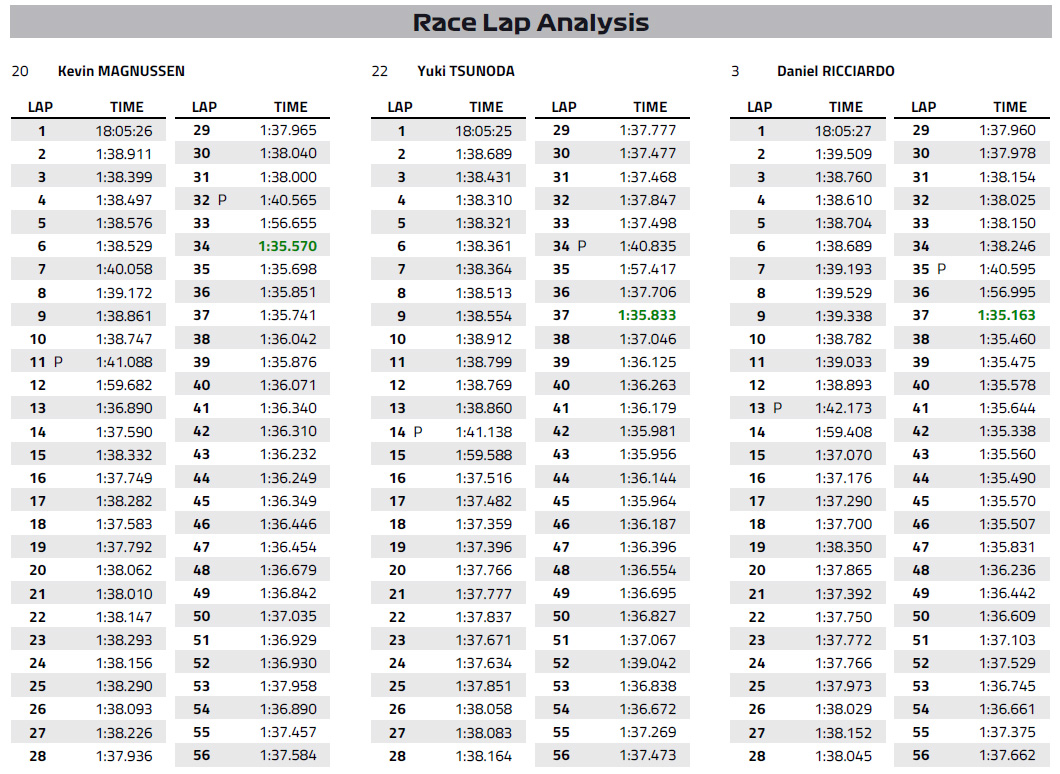Select Daniel RICCIARDO driver name

tap(836, 71)
